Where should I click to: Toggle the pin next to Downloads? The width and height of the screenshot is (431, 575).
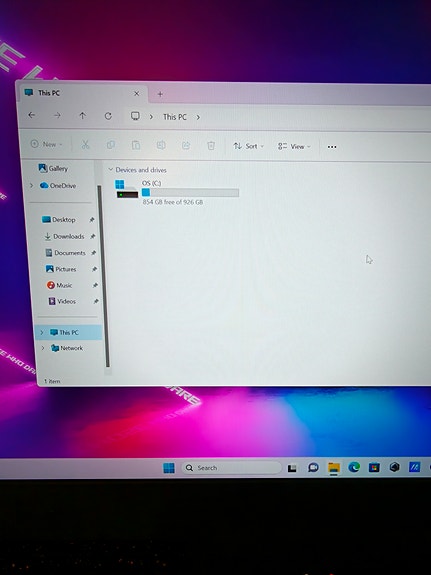point(93,237)
